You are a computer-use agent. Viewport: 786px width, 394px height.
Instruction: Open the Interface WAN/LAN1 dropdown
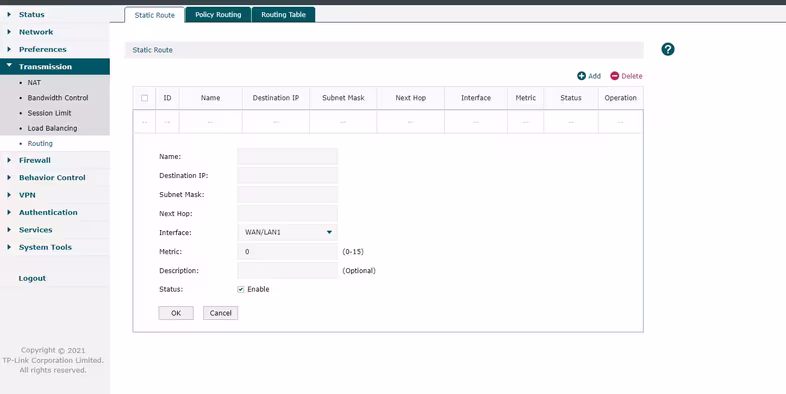tap(287, 233)
